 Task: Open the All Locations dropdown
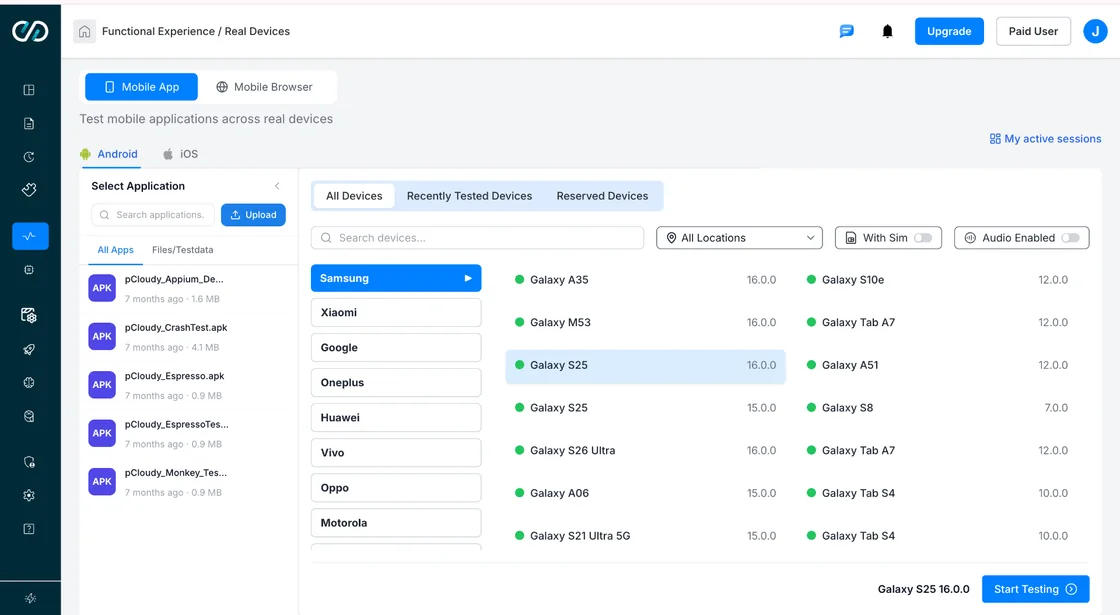point(739,238)
